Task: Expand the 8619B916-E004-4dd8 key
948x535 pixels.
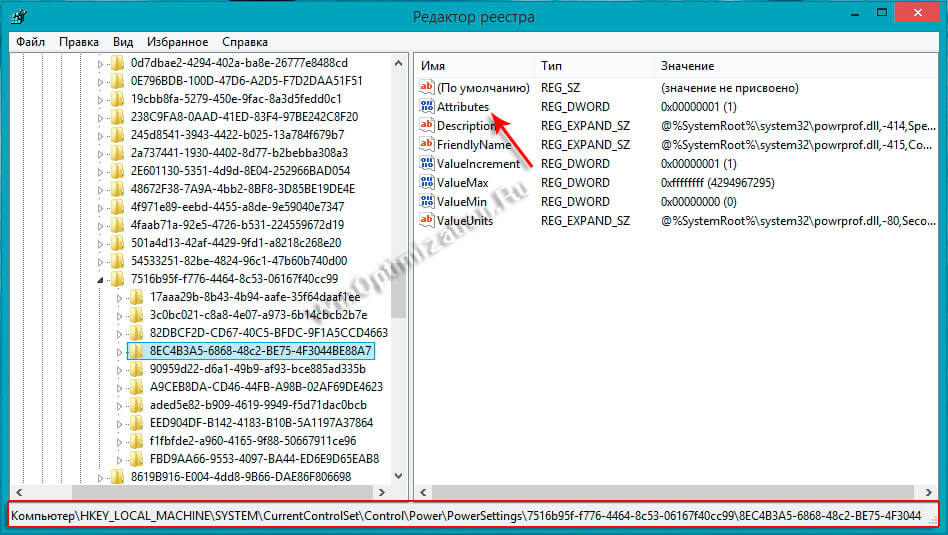Action: (x=100, y=478)
